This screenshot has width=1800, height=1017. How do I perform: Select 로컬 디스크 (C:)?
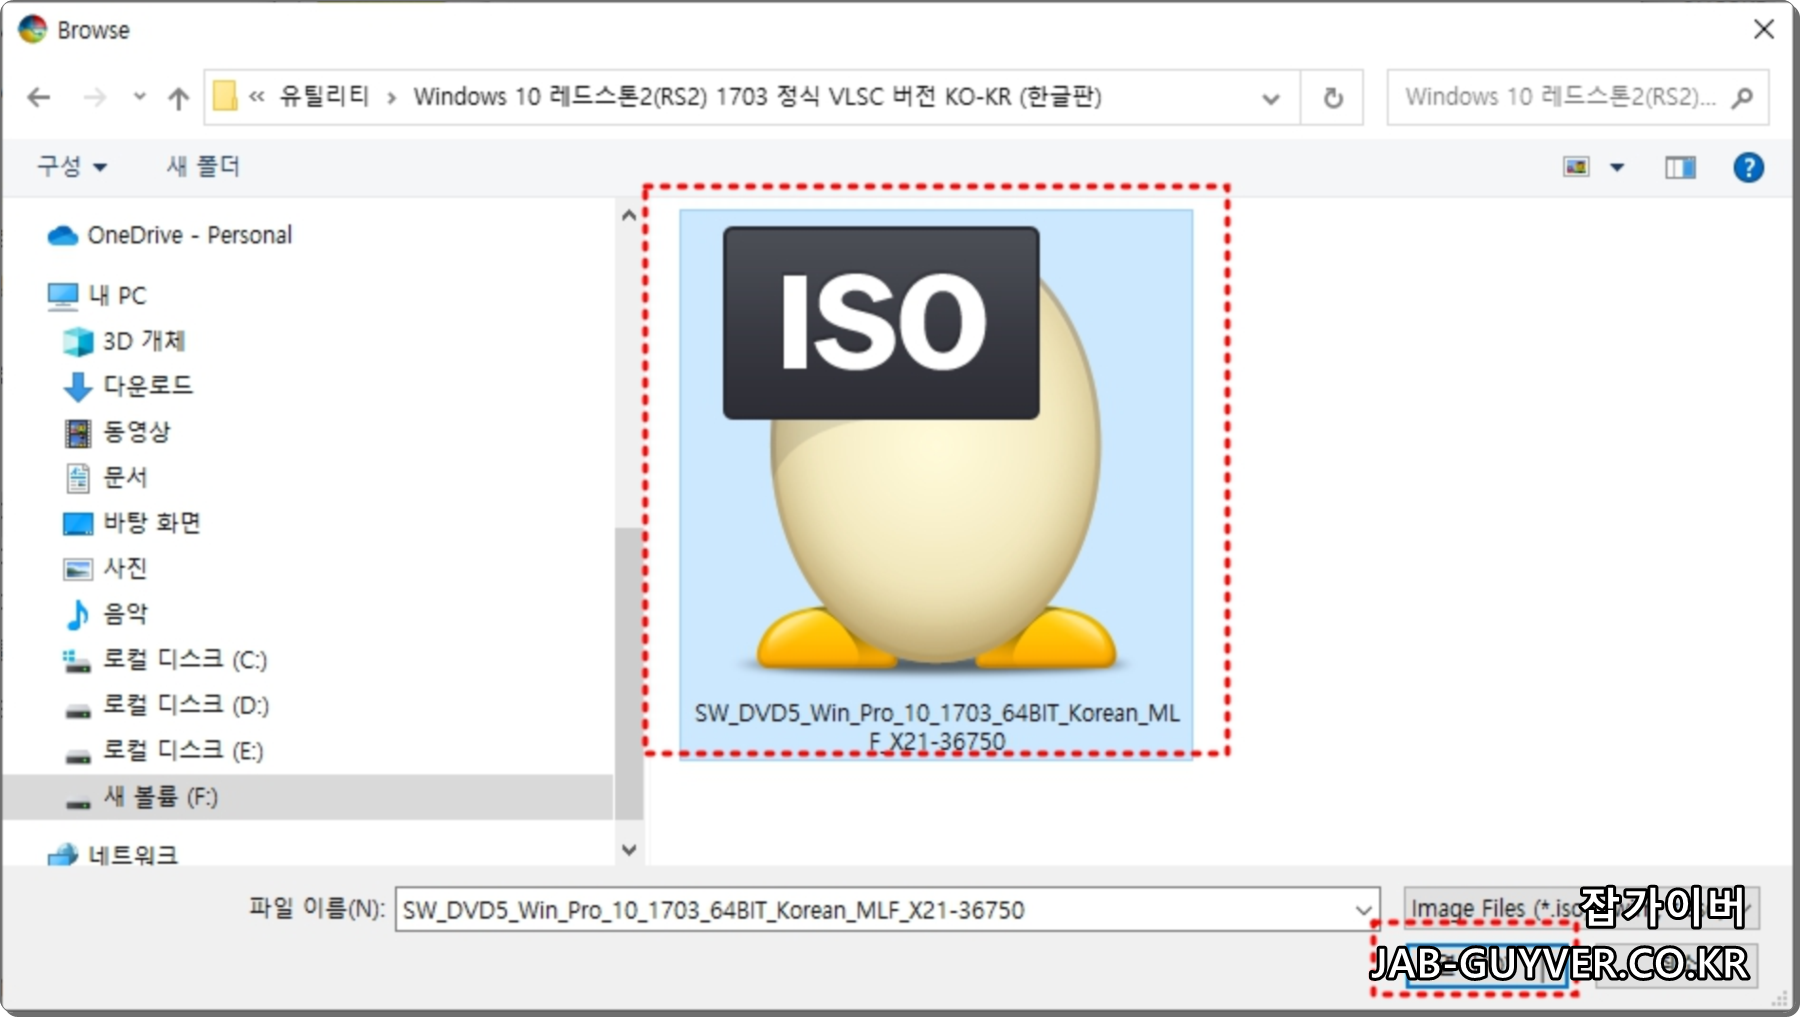(x=165, y=659)
